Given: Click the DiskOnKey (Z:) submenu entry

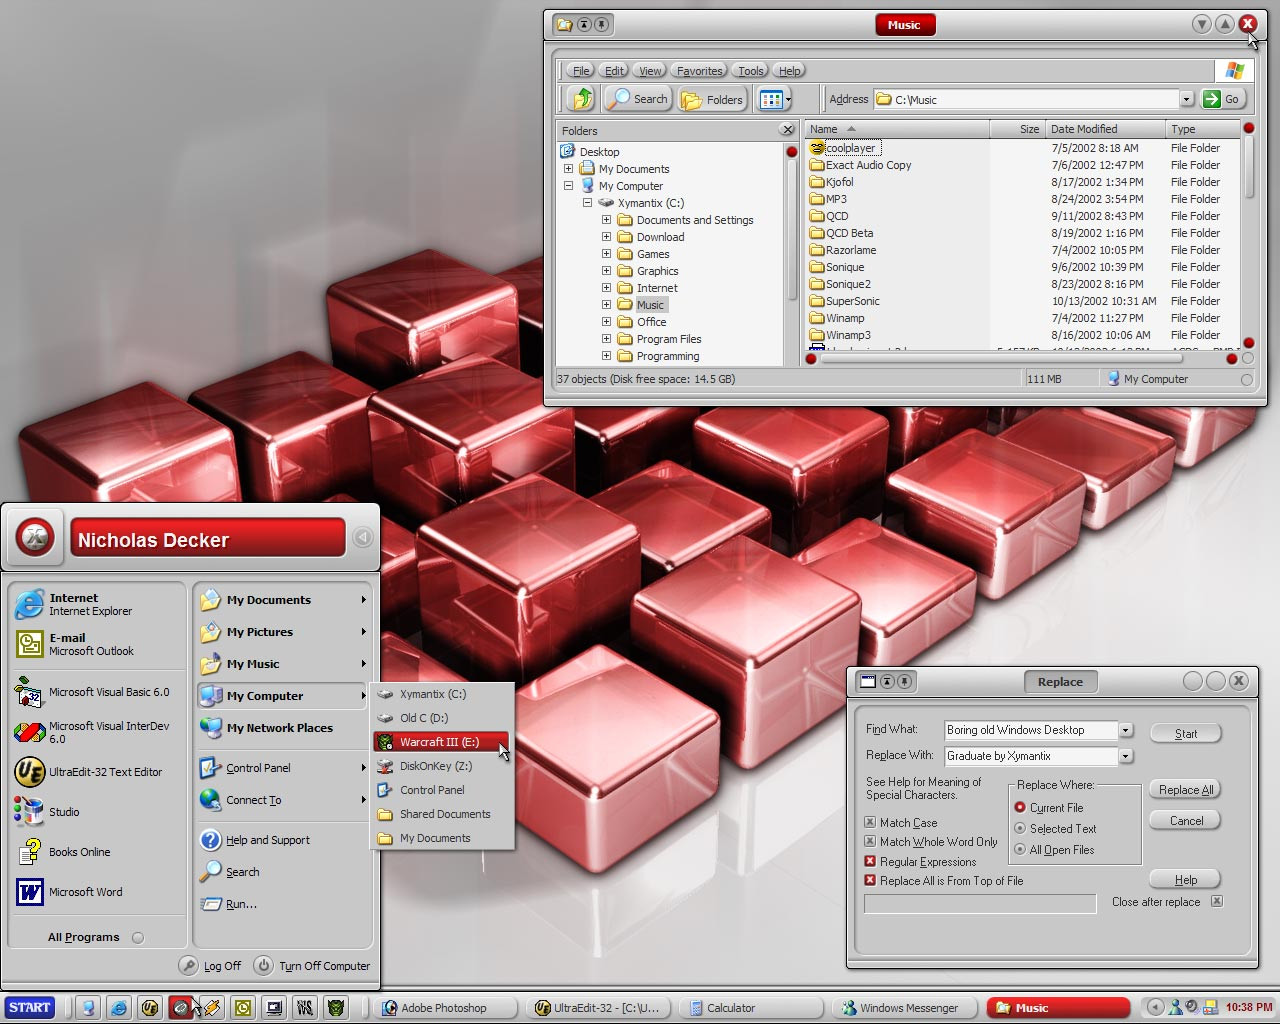Looking at the screenshot, I should tap(441, 766).
